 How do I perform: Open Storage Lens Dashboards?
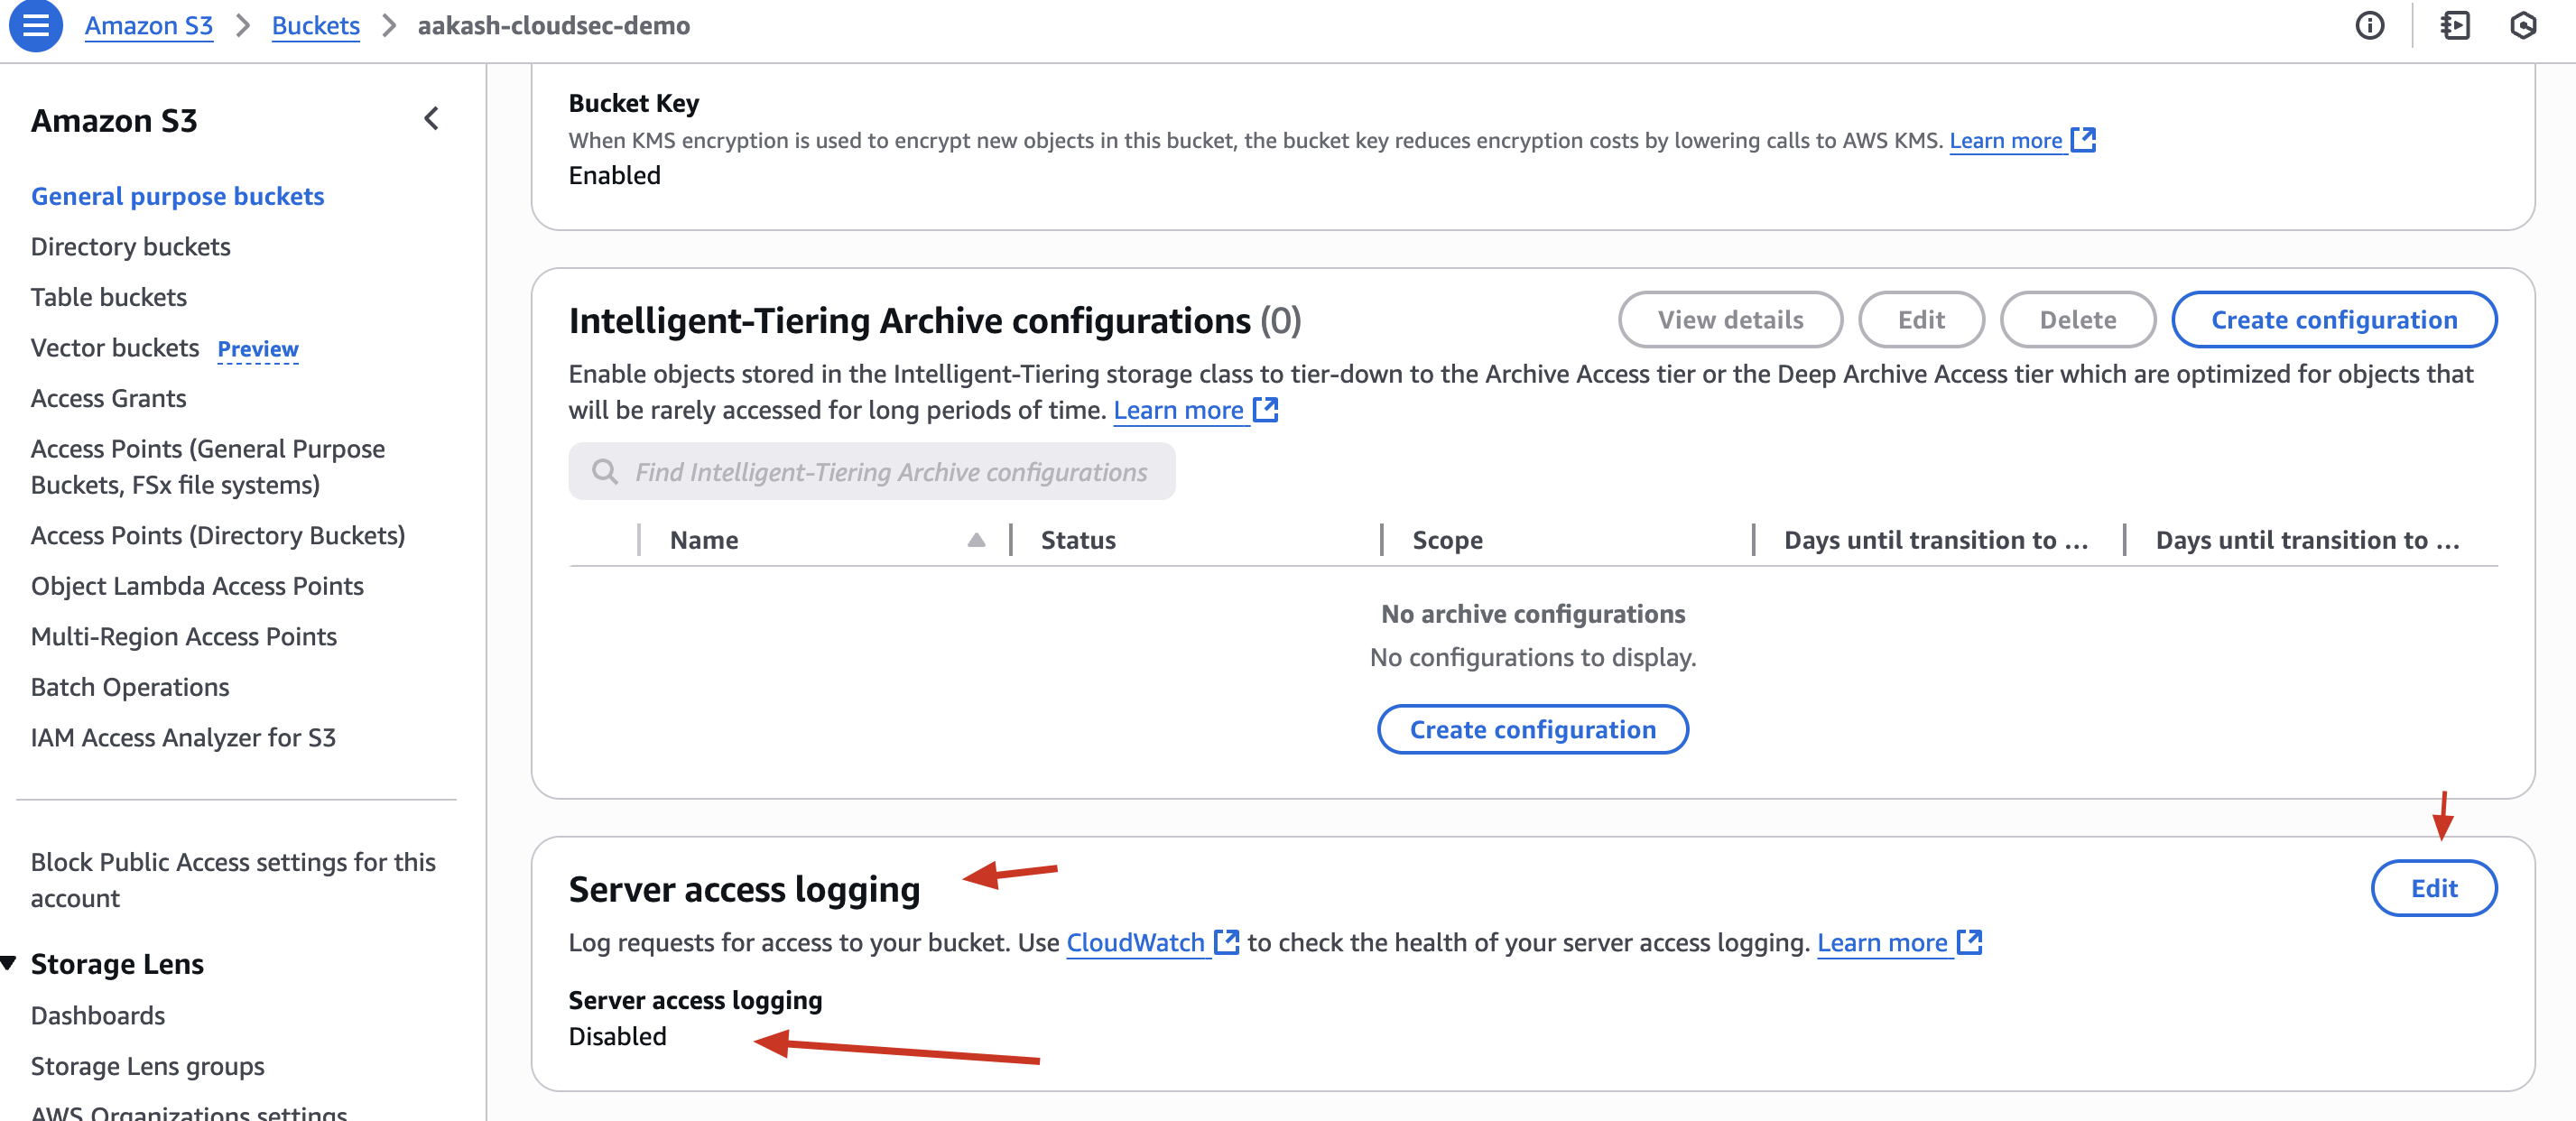[98, 1015]
